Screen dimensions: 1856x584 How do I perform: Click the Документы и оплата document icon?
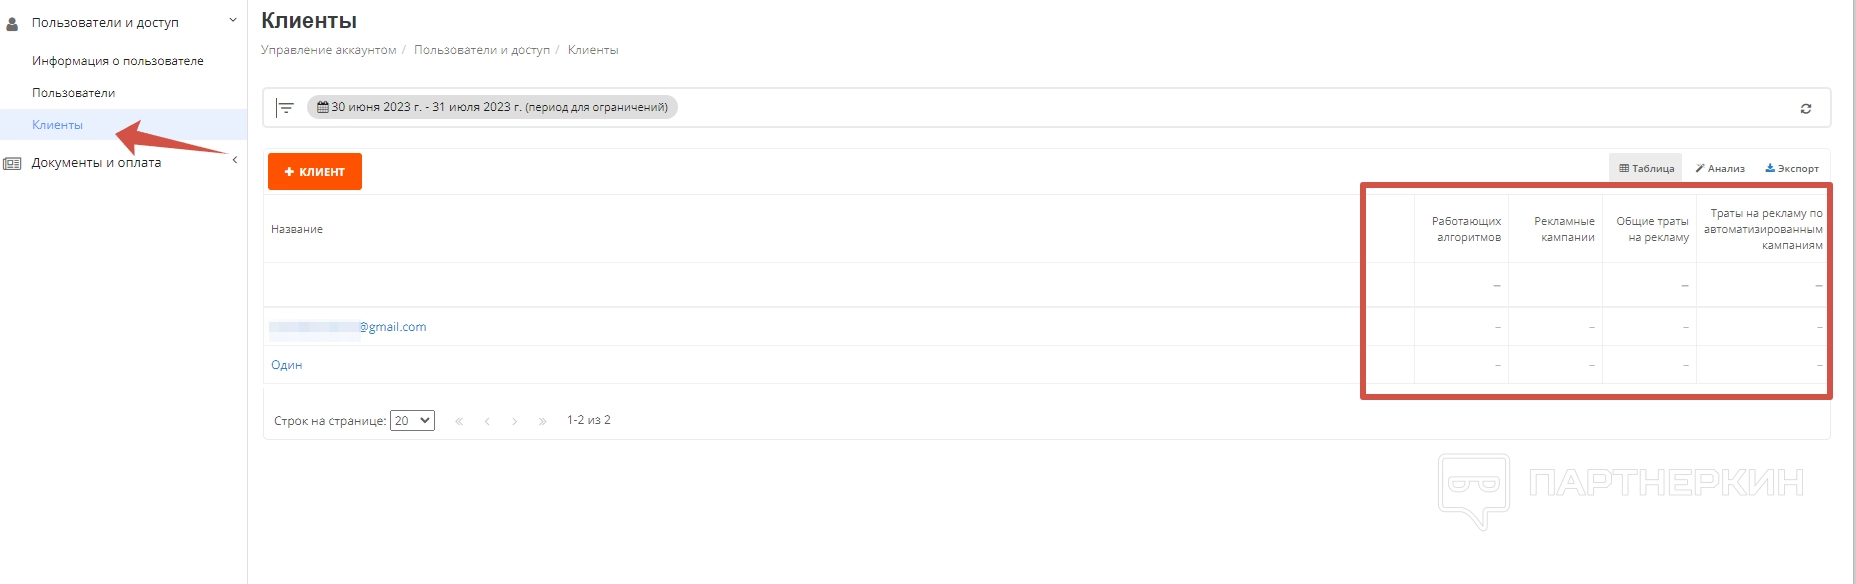13,163
